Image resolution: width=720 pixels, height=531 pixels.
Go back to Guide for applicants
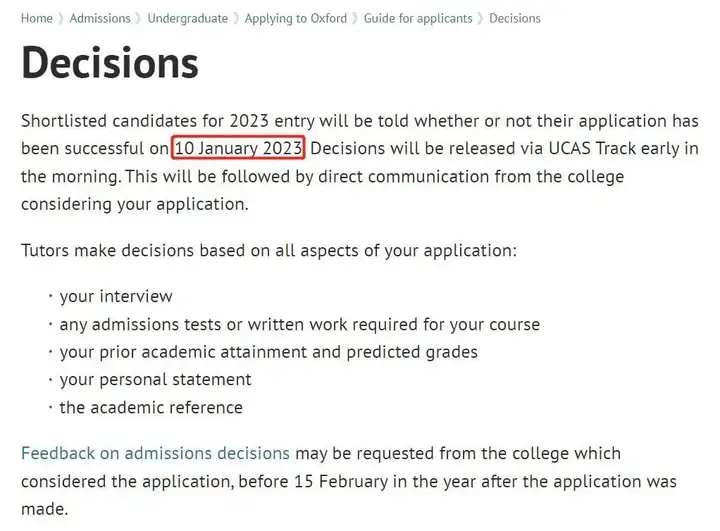418,18
